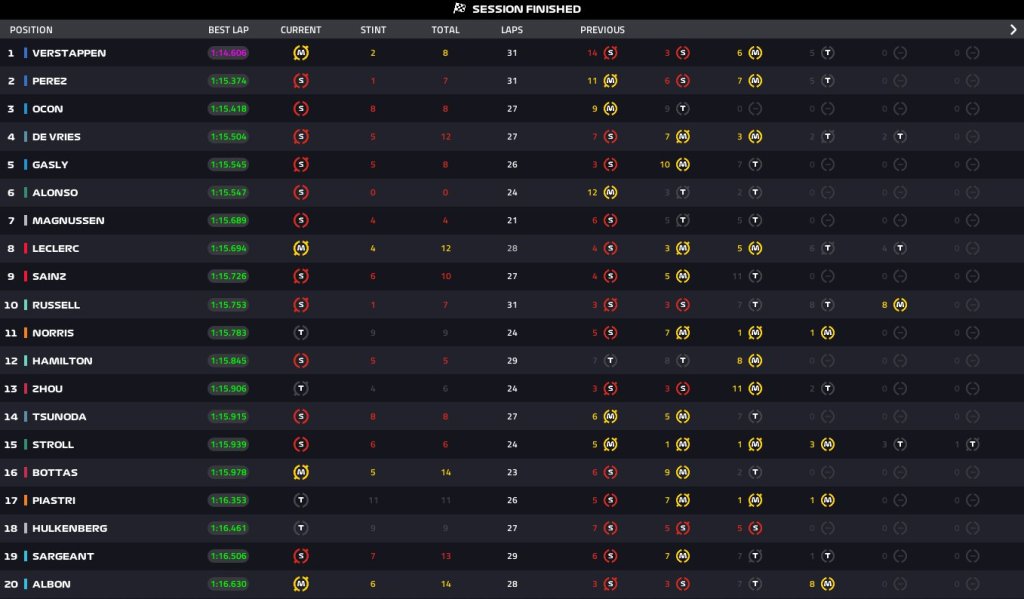Click Verstappen's current medium tyre icon
The image size is (1024, 599).
pyautogui.click(x=300, y=53)
